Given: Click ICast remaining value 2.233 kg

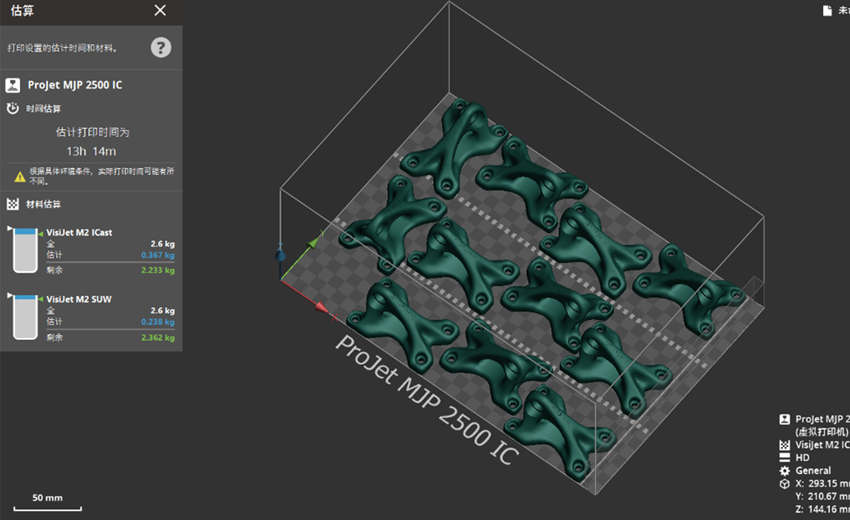Looking at the screenshot, I should click(158, 270).
